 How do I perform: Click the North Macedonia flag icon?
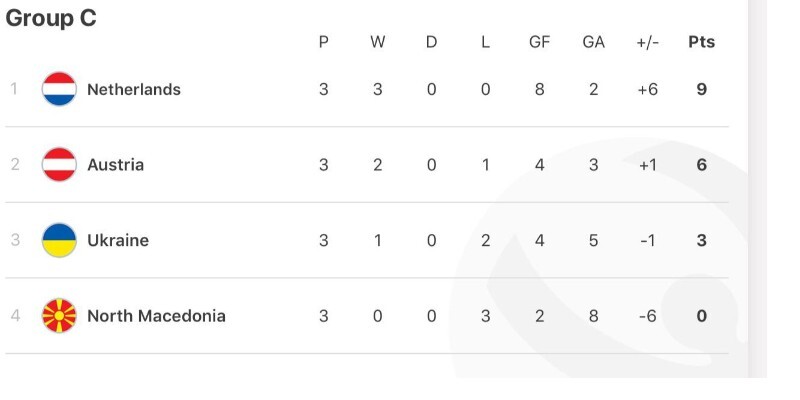tap(59, 316)
